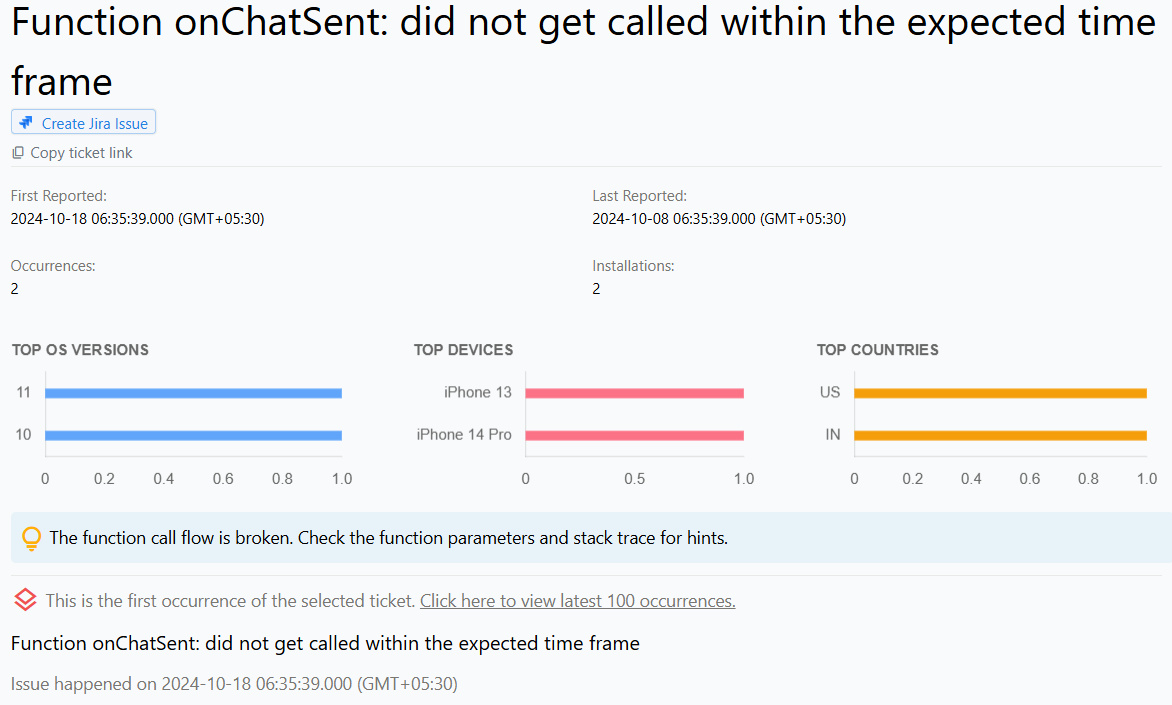Select the iPhone 13 pink bar
Image resolution: width=1172 pixels, height=705 pixels.
(x=634, y=393)
